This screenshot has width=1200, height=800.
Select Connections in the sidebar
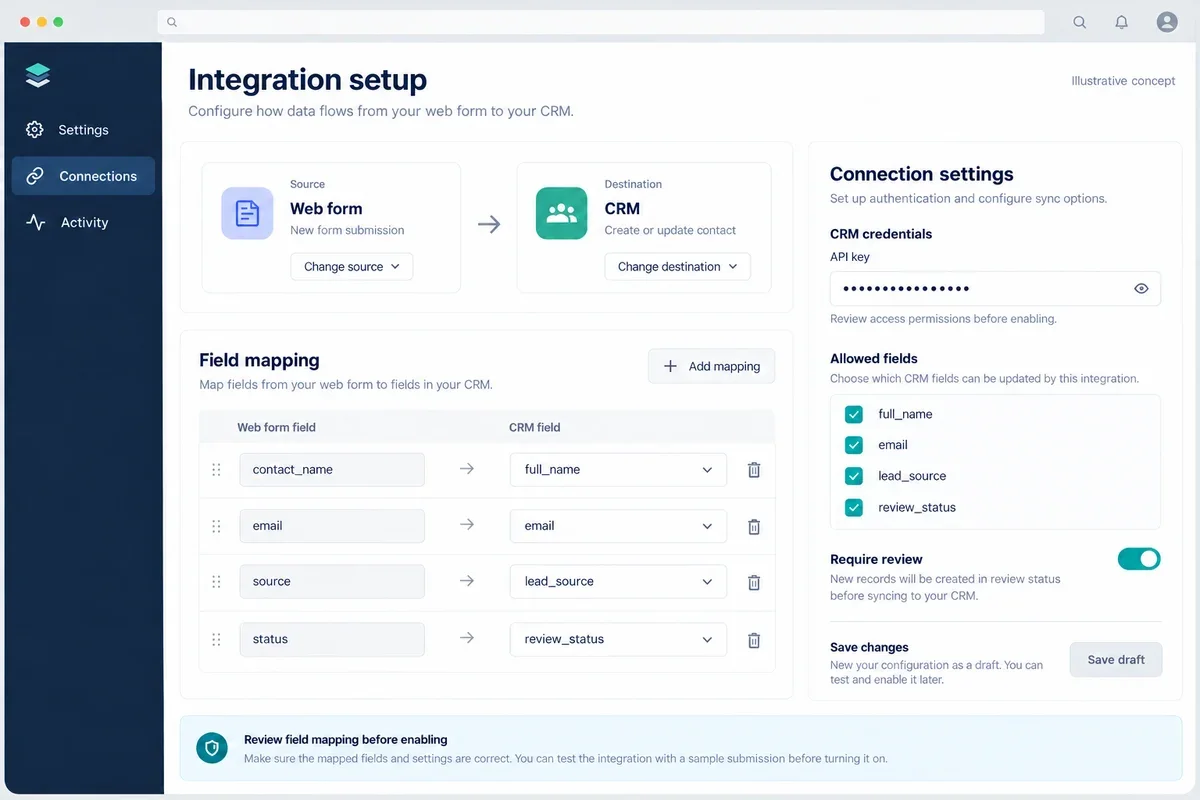[x=83, y=176]
